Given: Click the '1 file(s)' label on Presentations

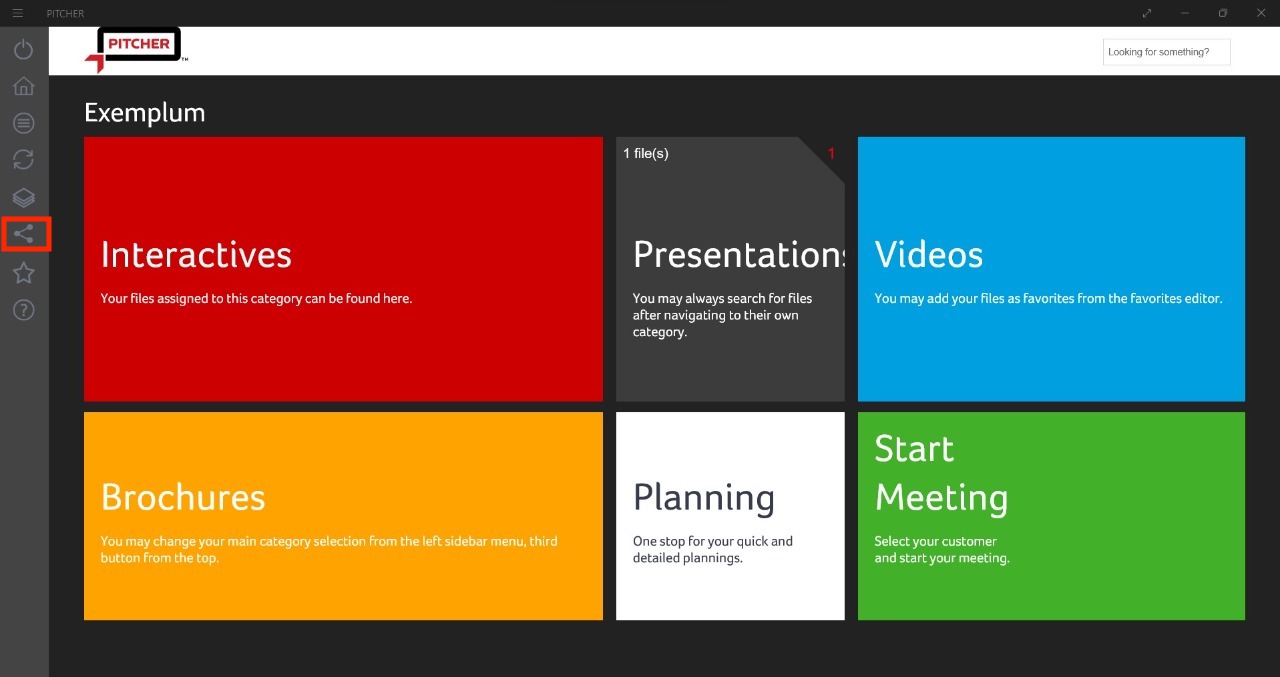Looking at the screenshot, I should coord(646,153).
